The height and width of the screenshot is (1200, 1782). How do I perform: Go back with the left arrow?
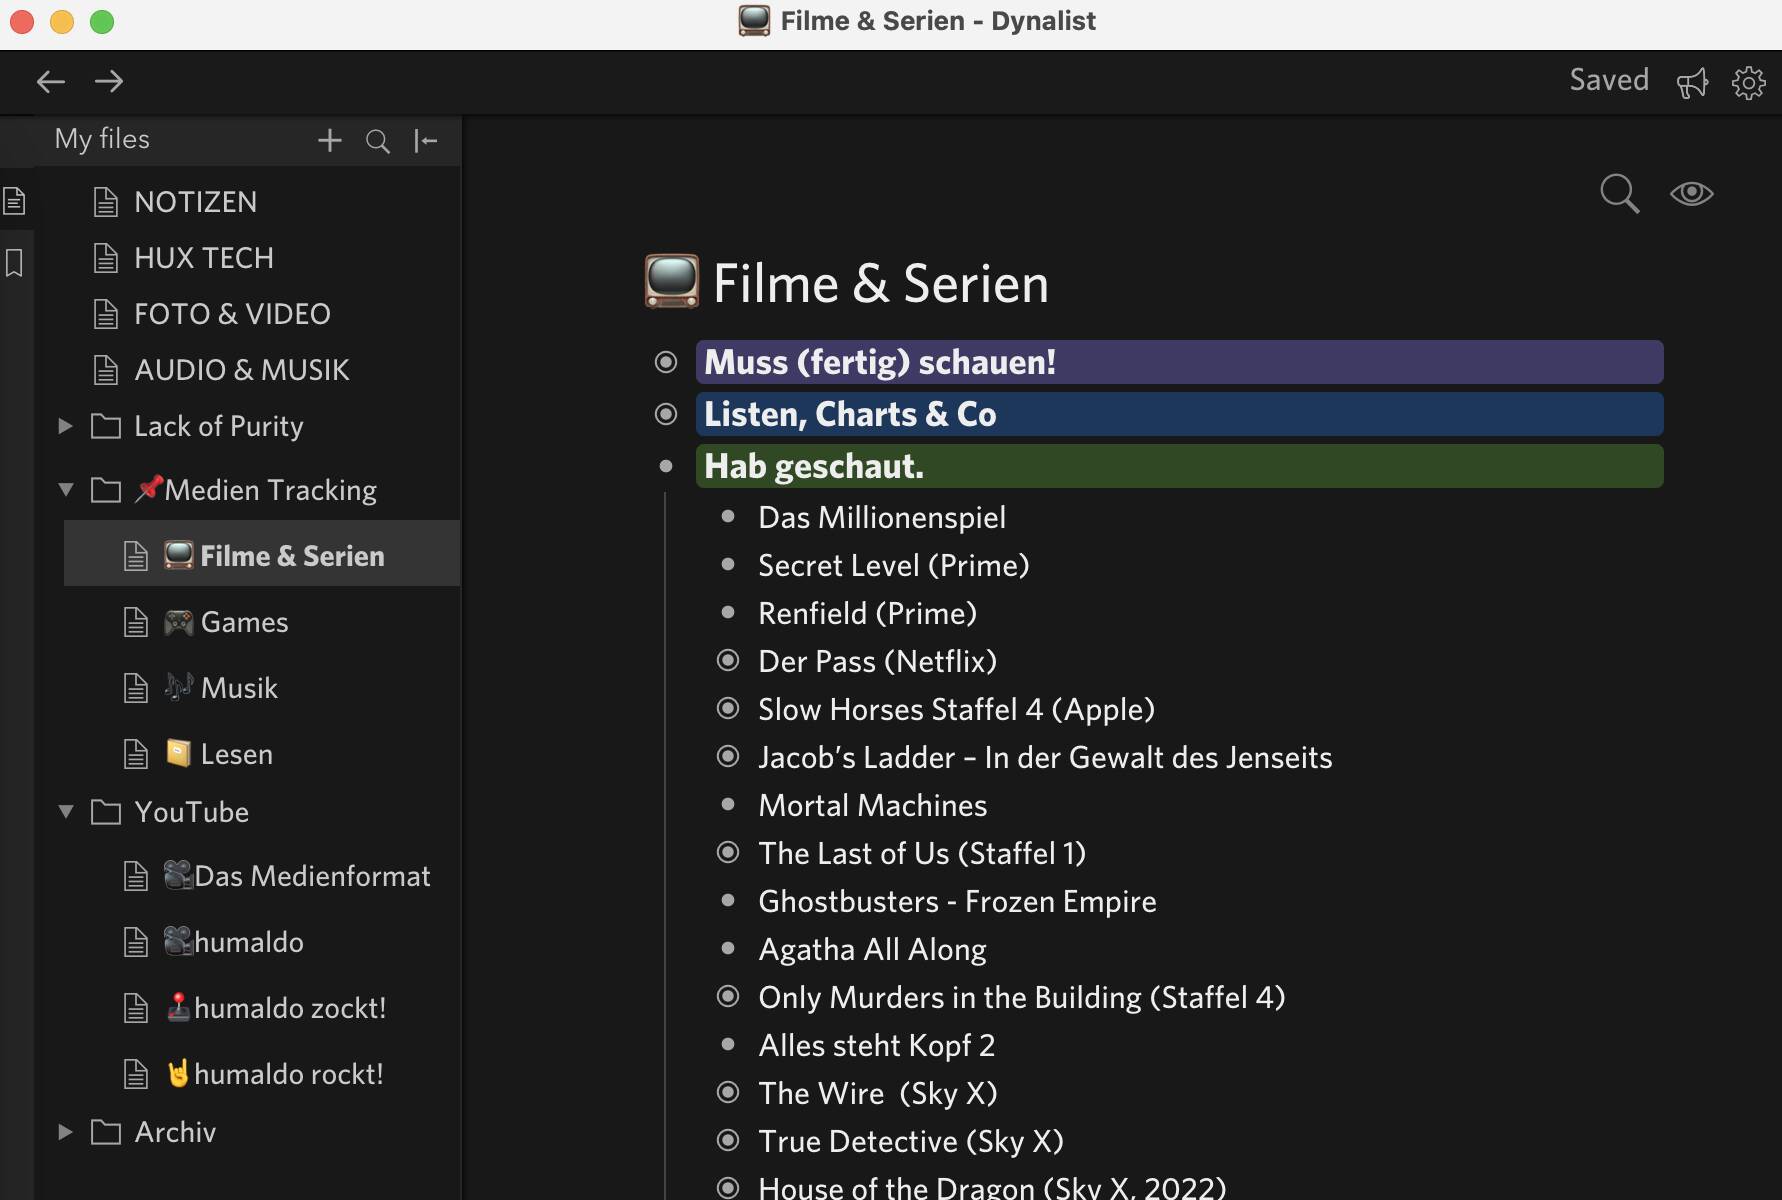pos(51,81)
